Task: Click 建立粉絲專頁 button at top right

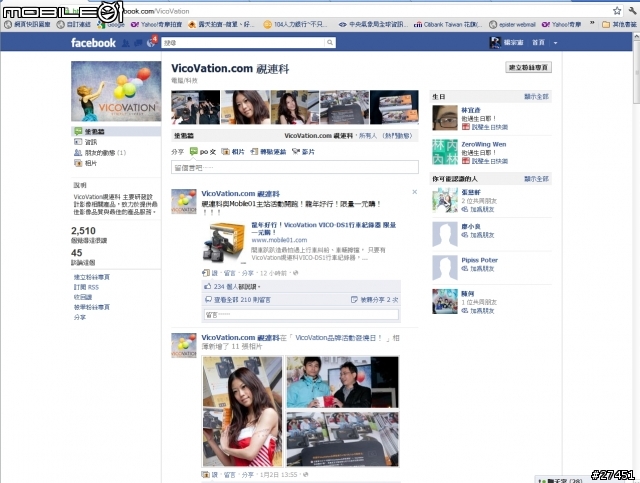Action: point(528,67)
